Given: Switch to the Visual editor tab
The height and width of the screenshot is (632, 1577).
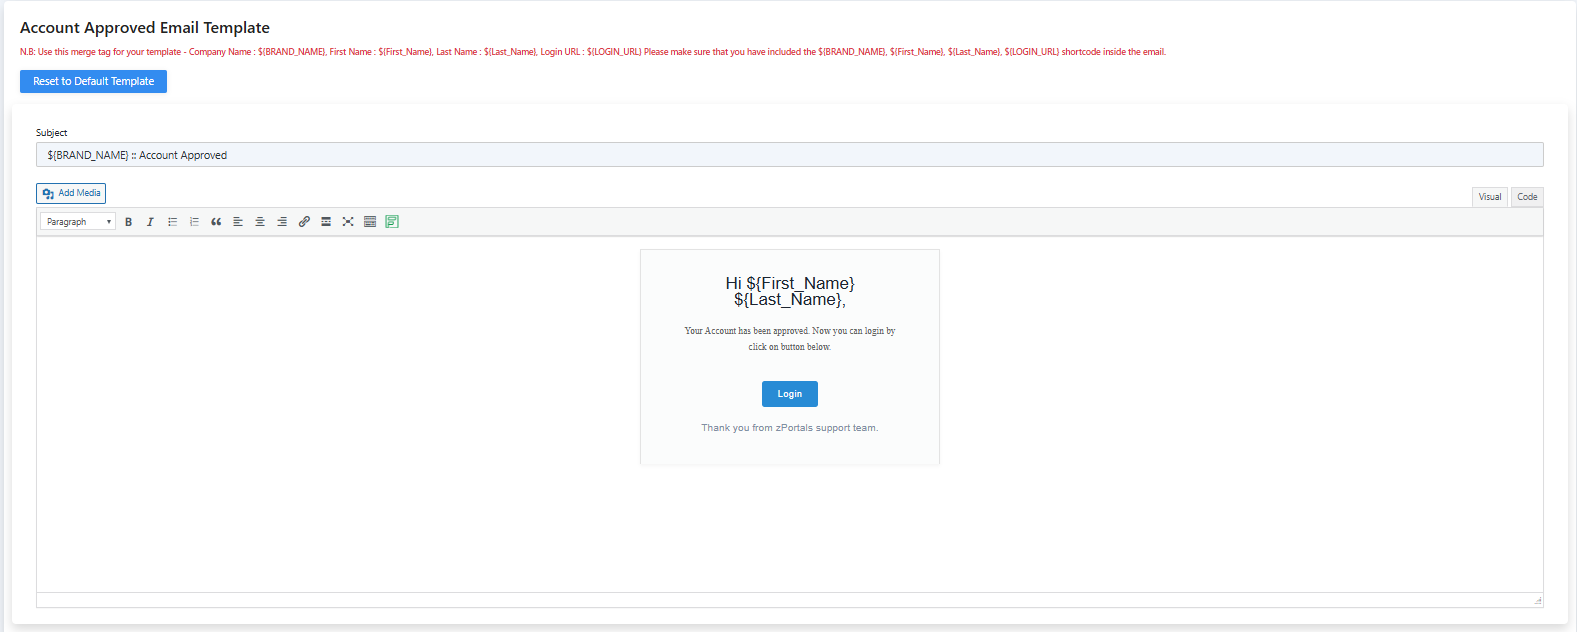Looking at the screenshot, I should 1489,197.
